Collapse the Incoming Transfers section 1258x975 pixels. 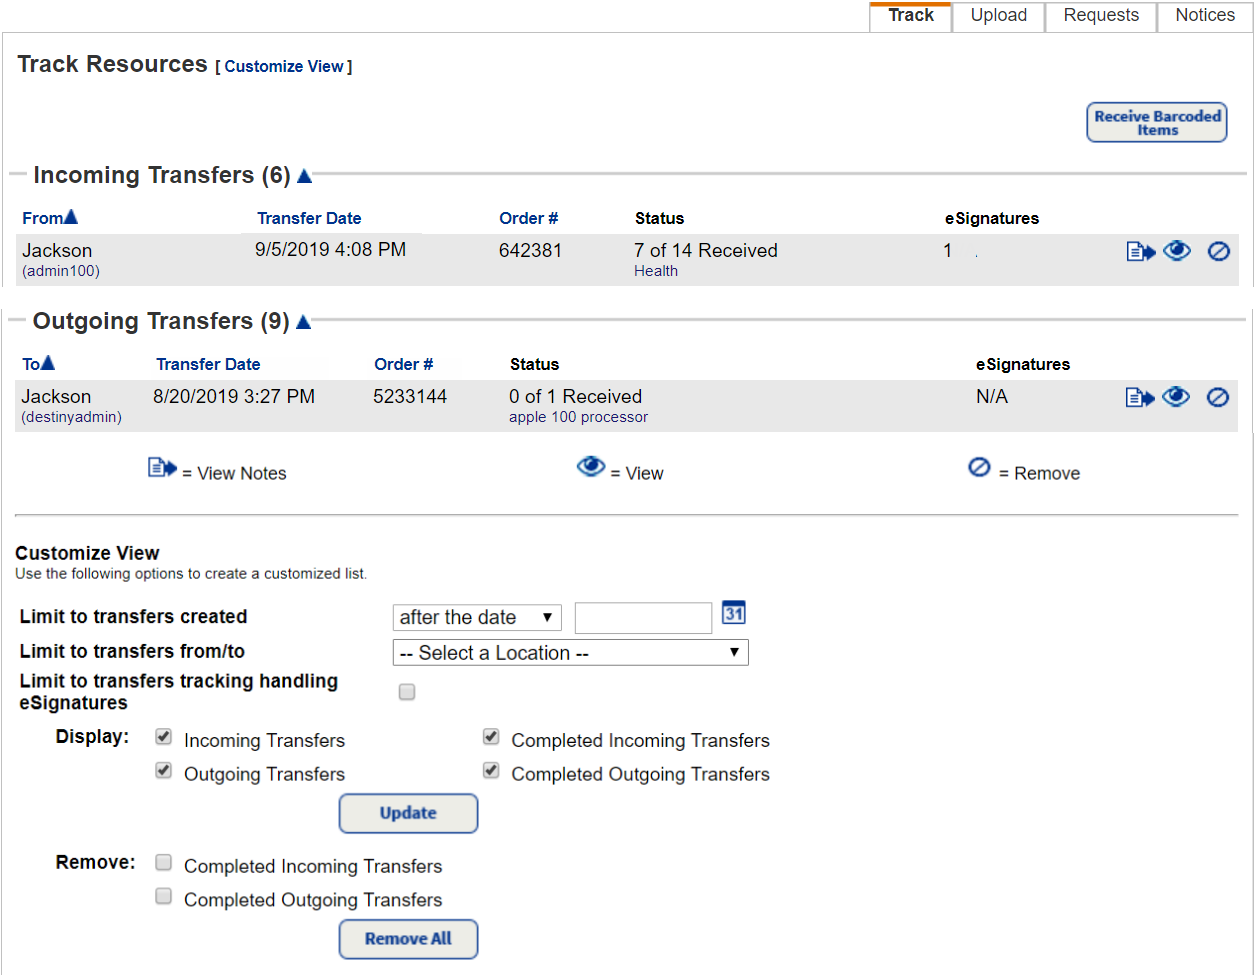[x=305, y=174]
